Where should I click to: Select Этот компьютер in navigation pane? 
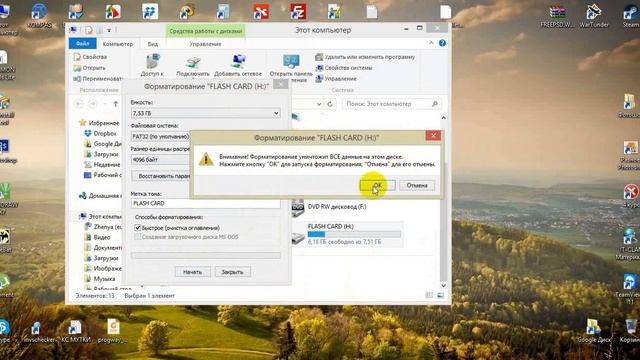[x=100, y=216]
